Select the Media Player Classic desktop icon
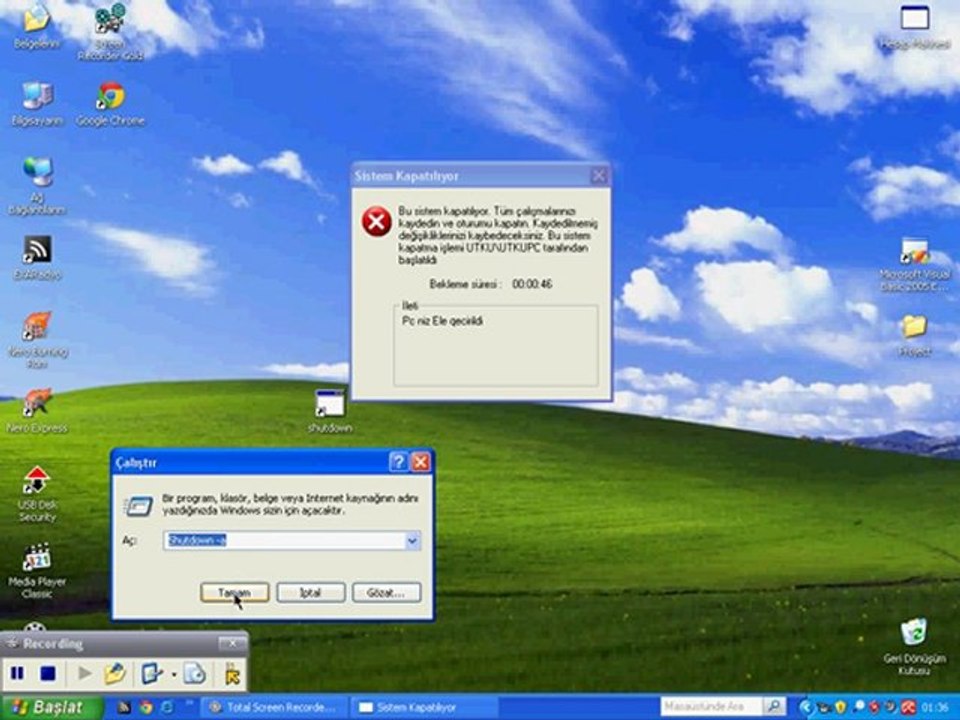This screenshot has width=960, height=720. click(x=37, y=570)
